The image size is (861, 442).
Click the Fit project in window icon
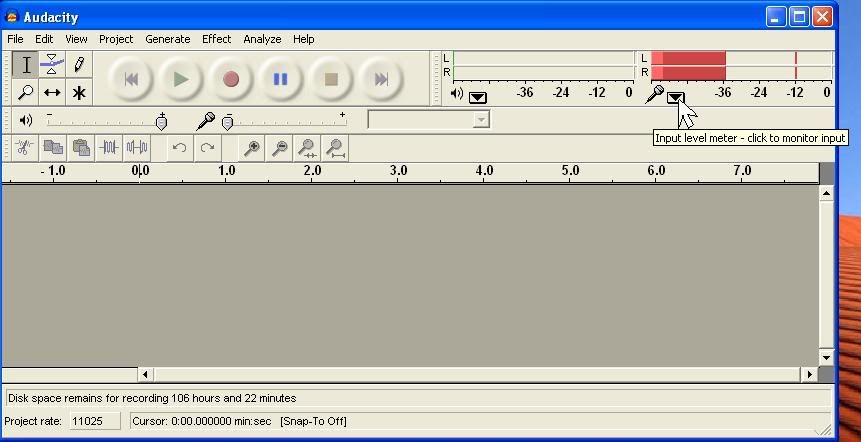click(336, 148)
